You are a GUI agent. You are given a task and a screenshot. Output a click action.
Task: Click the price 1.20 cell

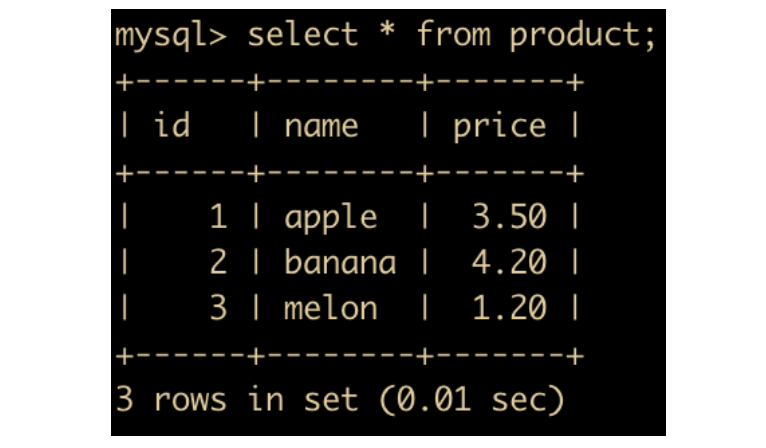[x=509, y=308]
